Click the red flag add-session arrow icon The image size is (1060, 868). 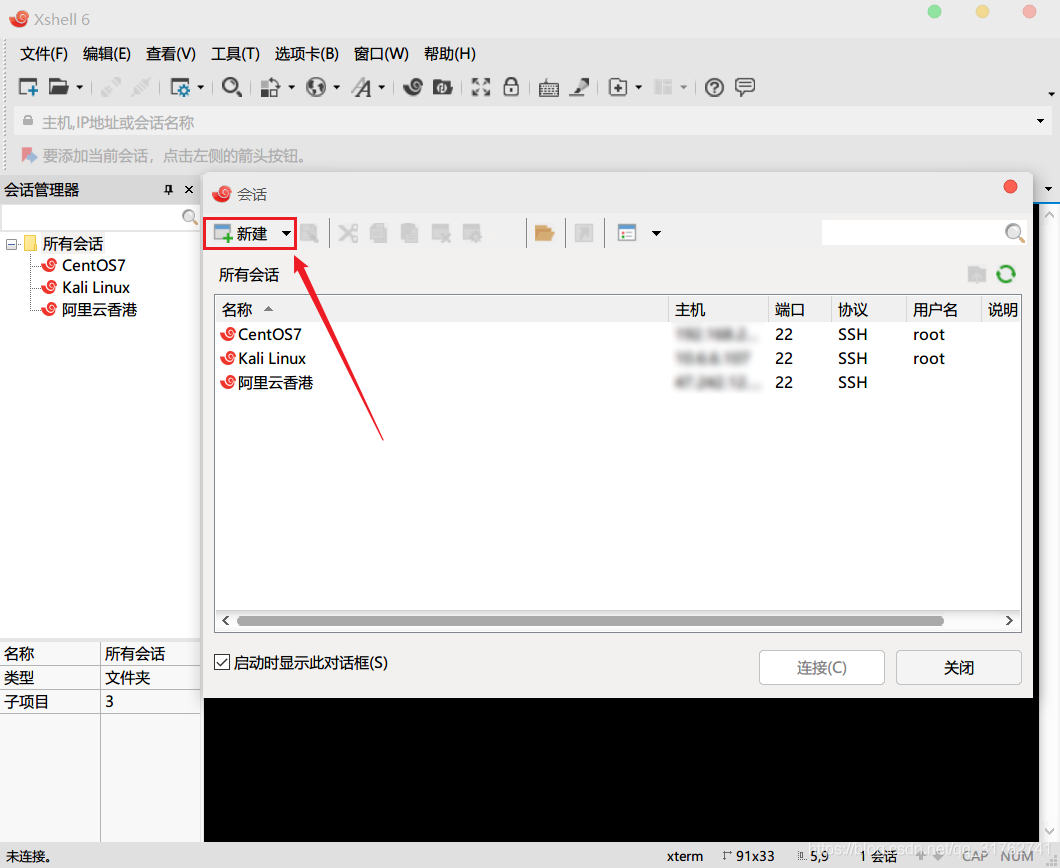pyautogui.click(x=29, y=155)
